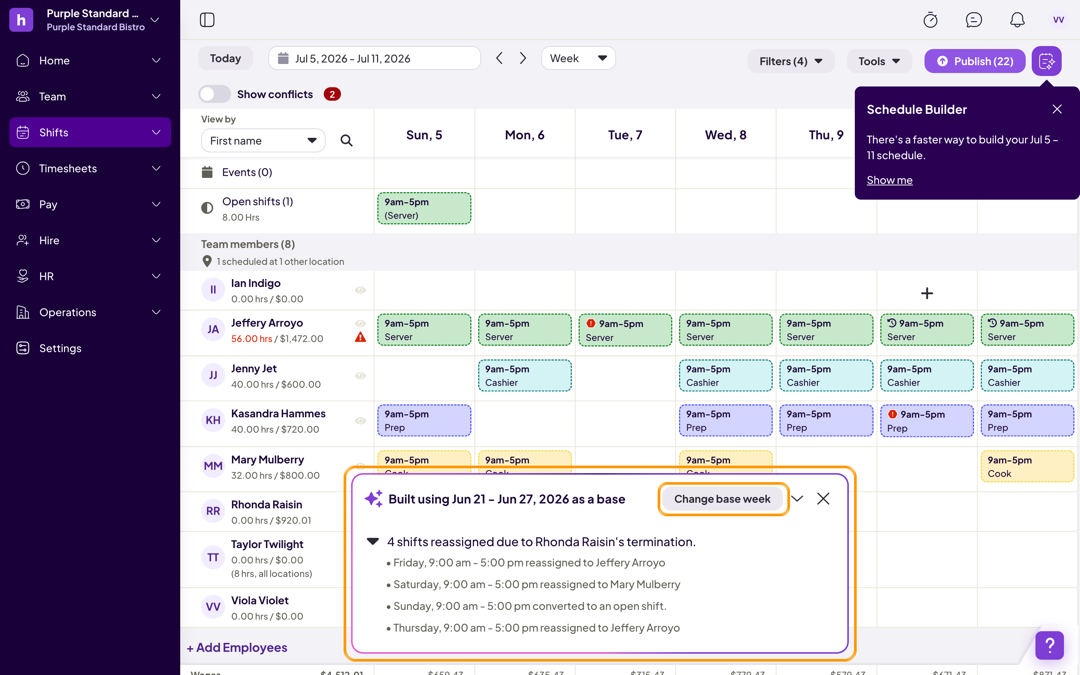
Task: Open Settings in the sidebar
Action: coord(90,348)
